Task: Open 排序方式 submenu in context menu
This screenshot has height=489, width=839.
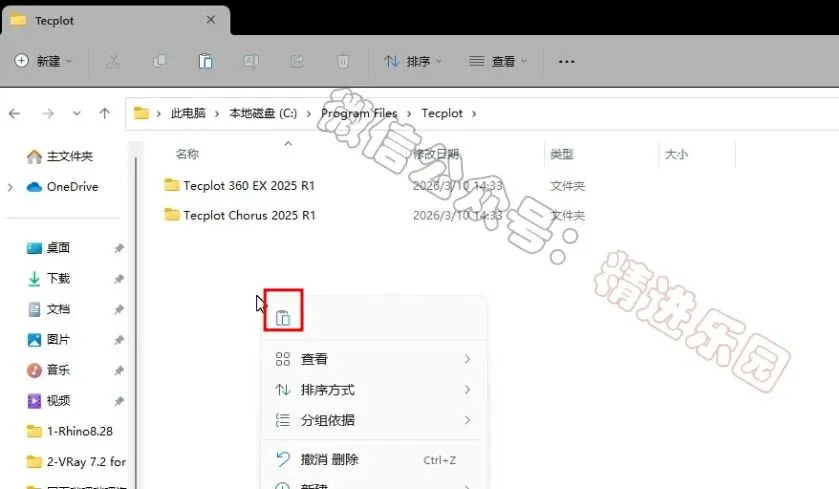Action: (373, 389)
